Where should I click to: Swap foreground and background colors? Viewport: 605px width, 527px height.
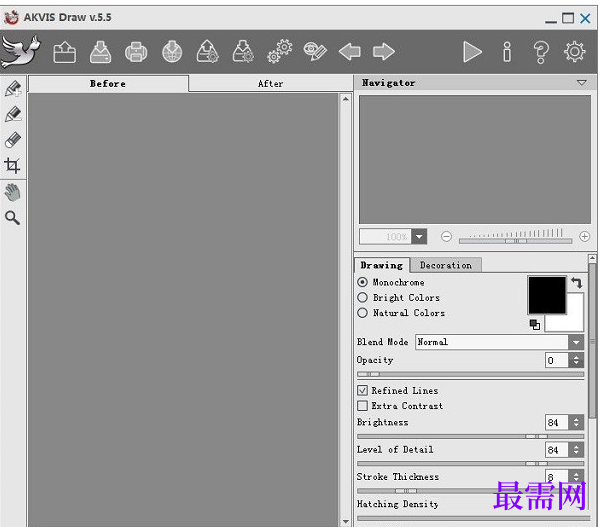[x=576, y=283]
